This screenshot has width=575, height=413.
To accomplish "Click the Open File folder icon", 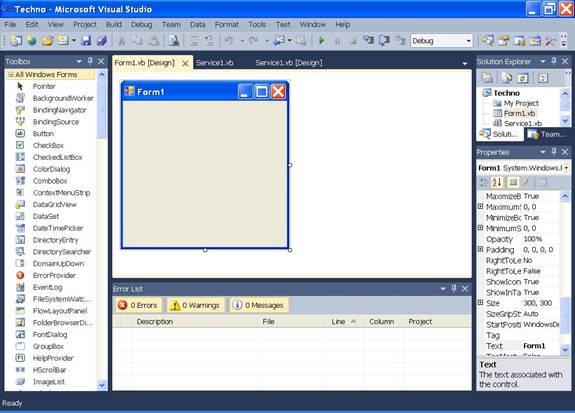I will [x=47, y=41].
